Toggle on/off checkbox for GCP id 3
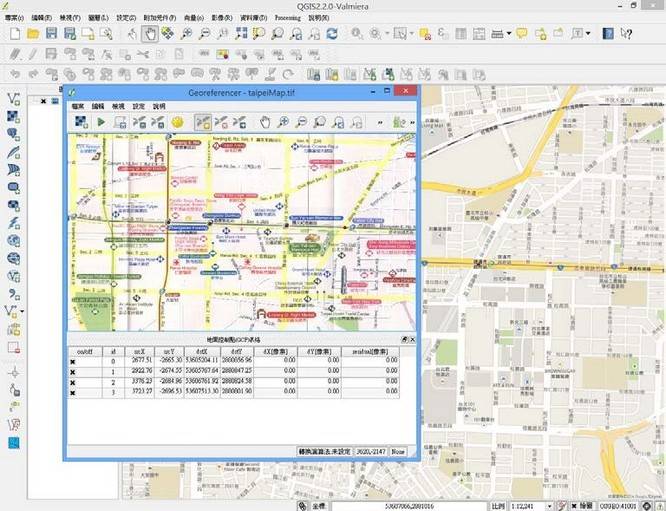This screenshot has width=666, height=511. point(73,392)
